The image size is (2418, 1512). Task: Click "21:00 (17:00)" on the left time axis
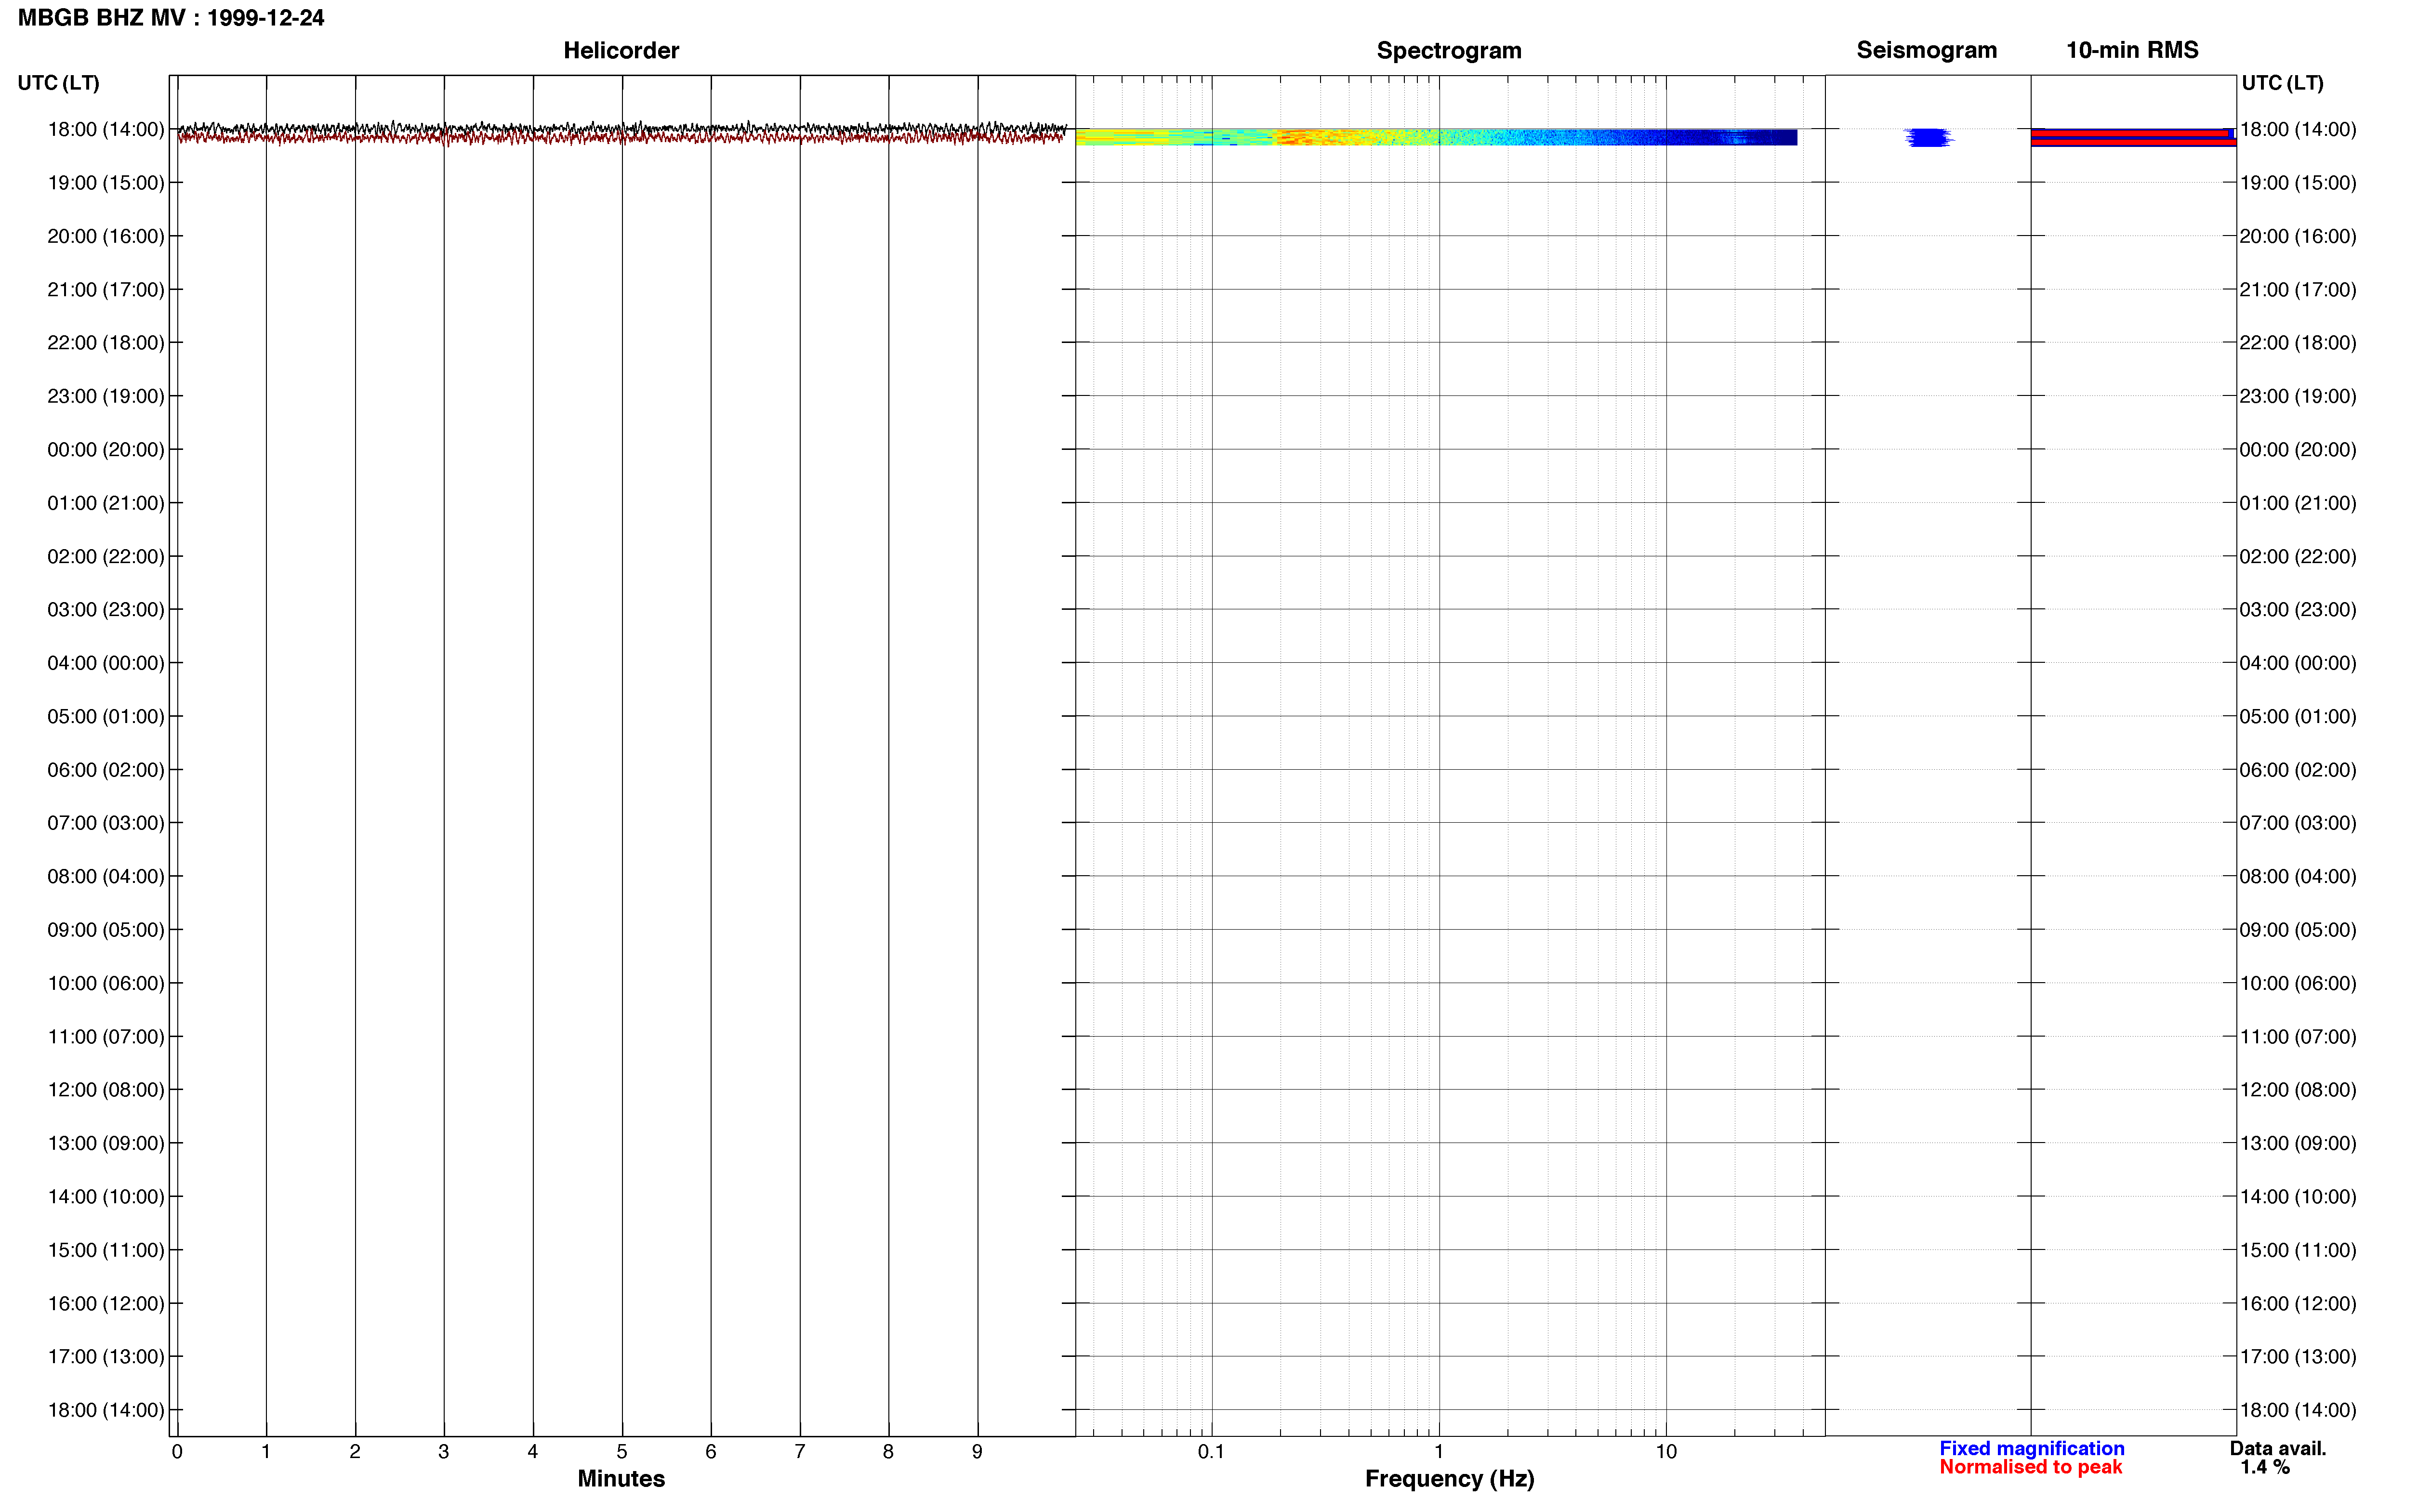coord(106,290)
